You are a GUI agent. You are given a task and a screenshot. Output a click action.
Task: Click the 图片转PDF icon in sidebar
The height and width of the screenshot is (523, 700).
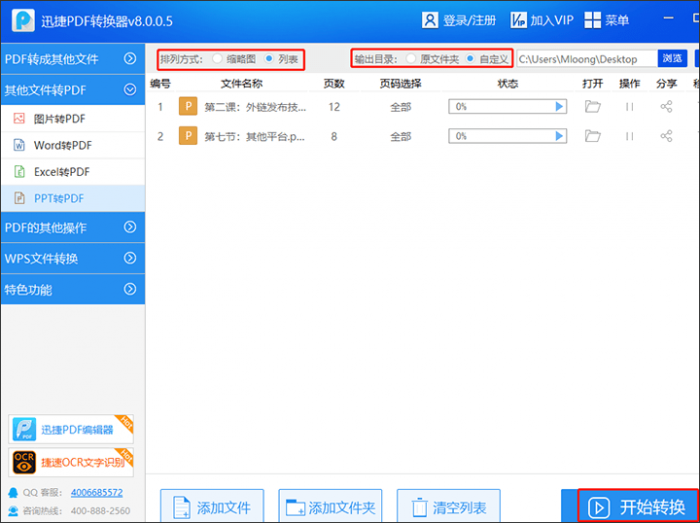[19, 119]
